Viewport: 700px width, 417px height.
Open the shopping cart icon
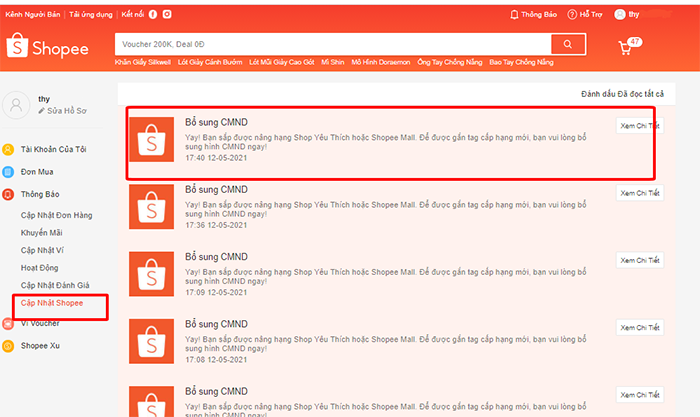(x=625, y=48)
